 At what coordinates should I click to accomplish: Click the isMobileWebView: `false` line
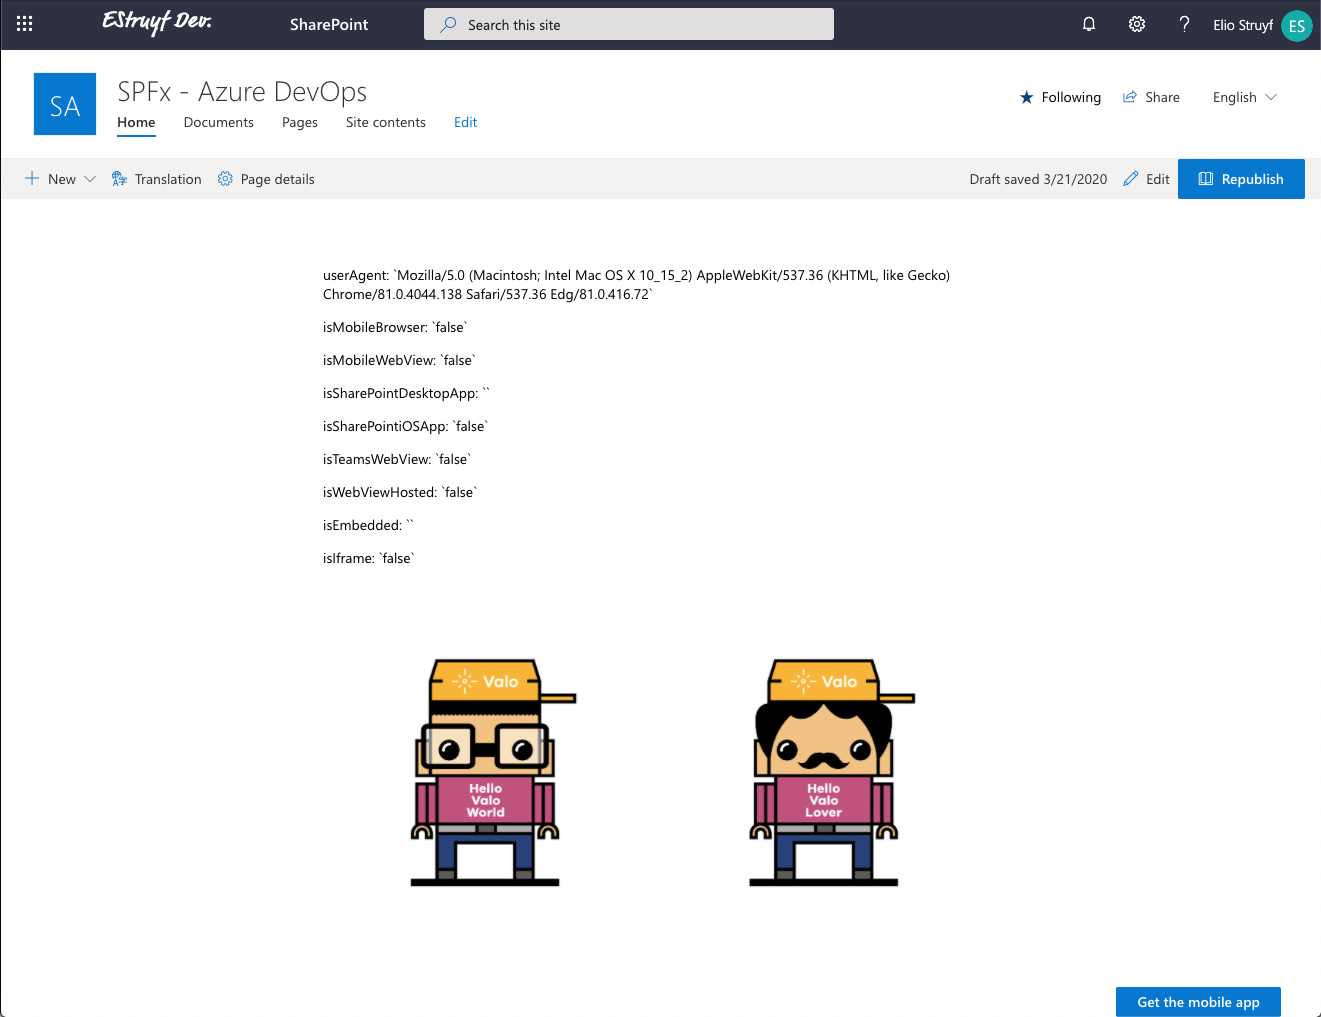click(x=399, y=360)
